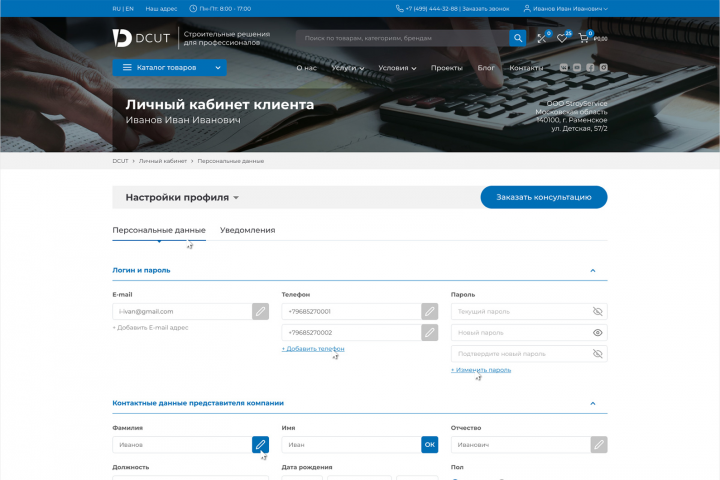The image size is (720, 480).
Task: Expand the Каталог товаров dropdown arrow
Action: tap(218, 68)
